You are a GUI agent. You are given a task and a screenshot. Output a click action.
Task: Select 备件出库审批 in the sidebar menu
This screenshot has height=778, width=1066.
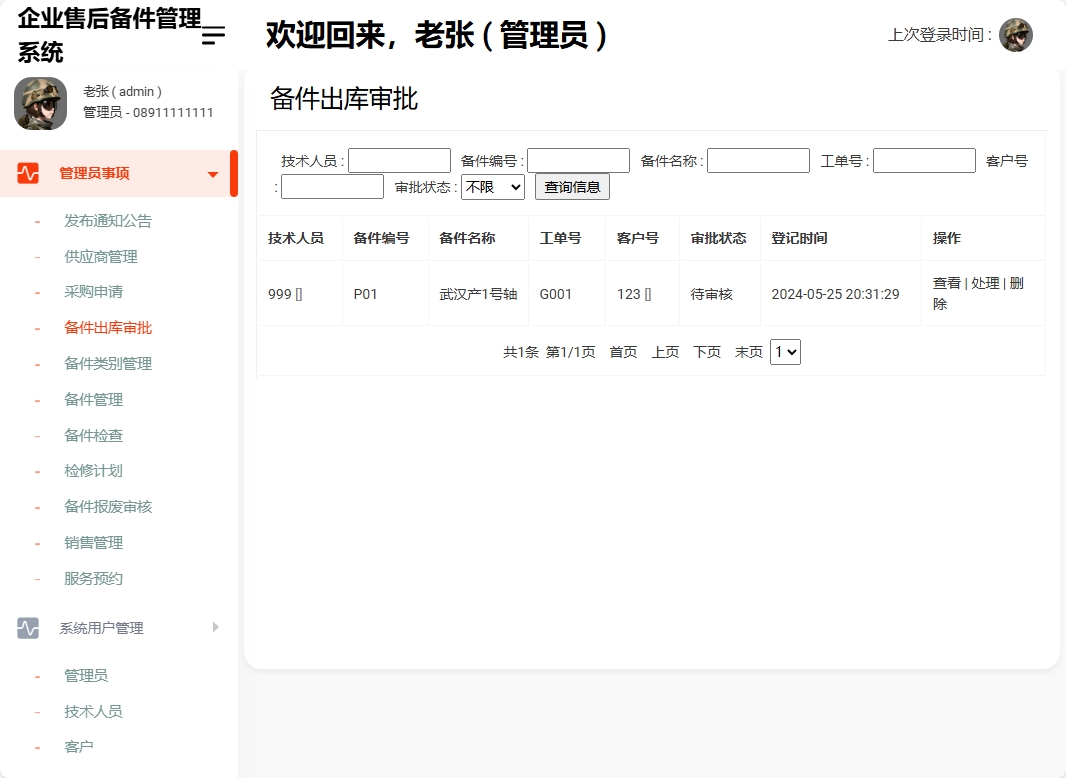pos(110,327)
